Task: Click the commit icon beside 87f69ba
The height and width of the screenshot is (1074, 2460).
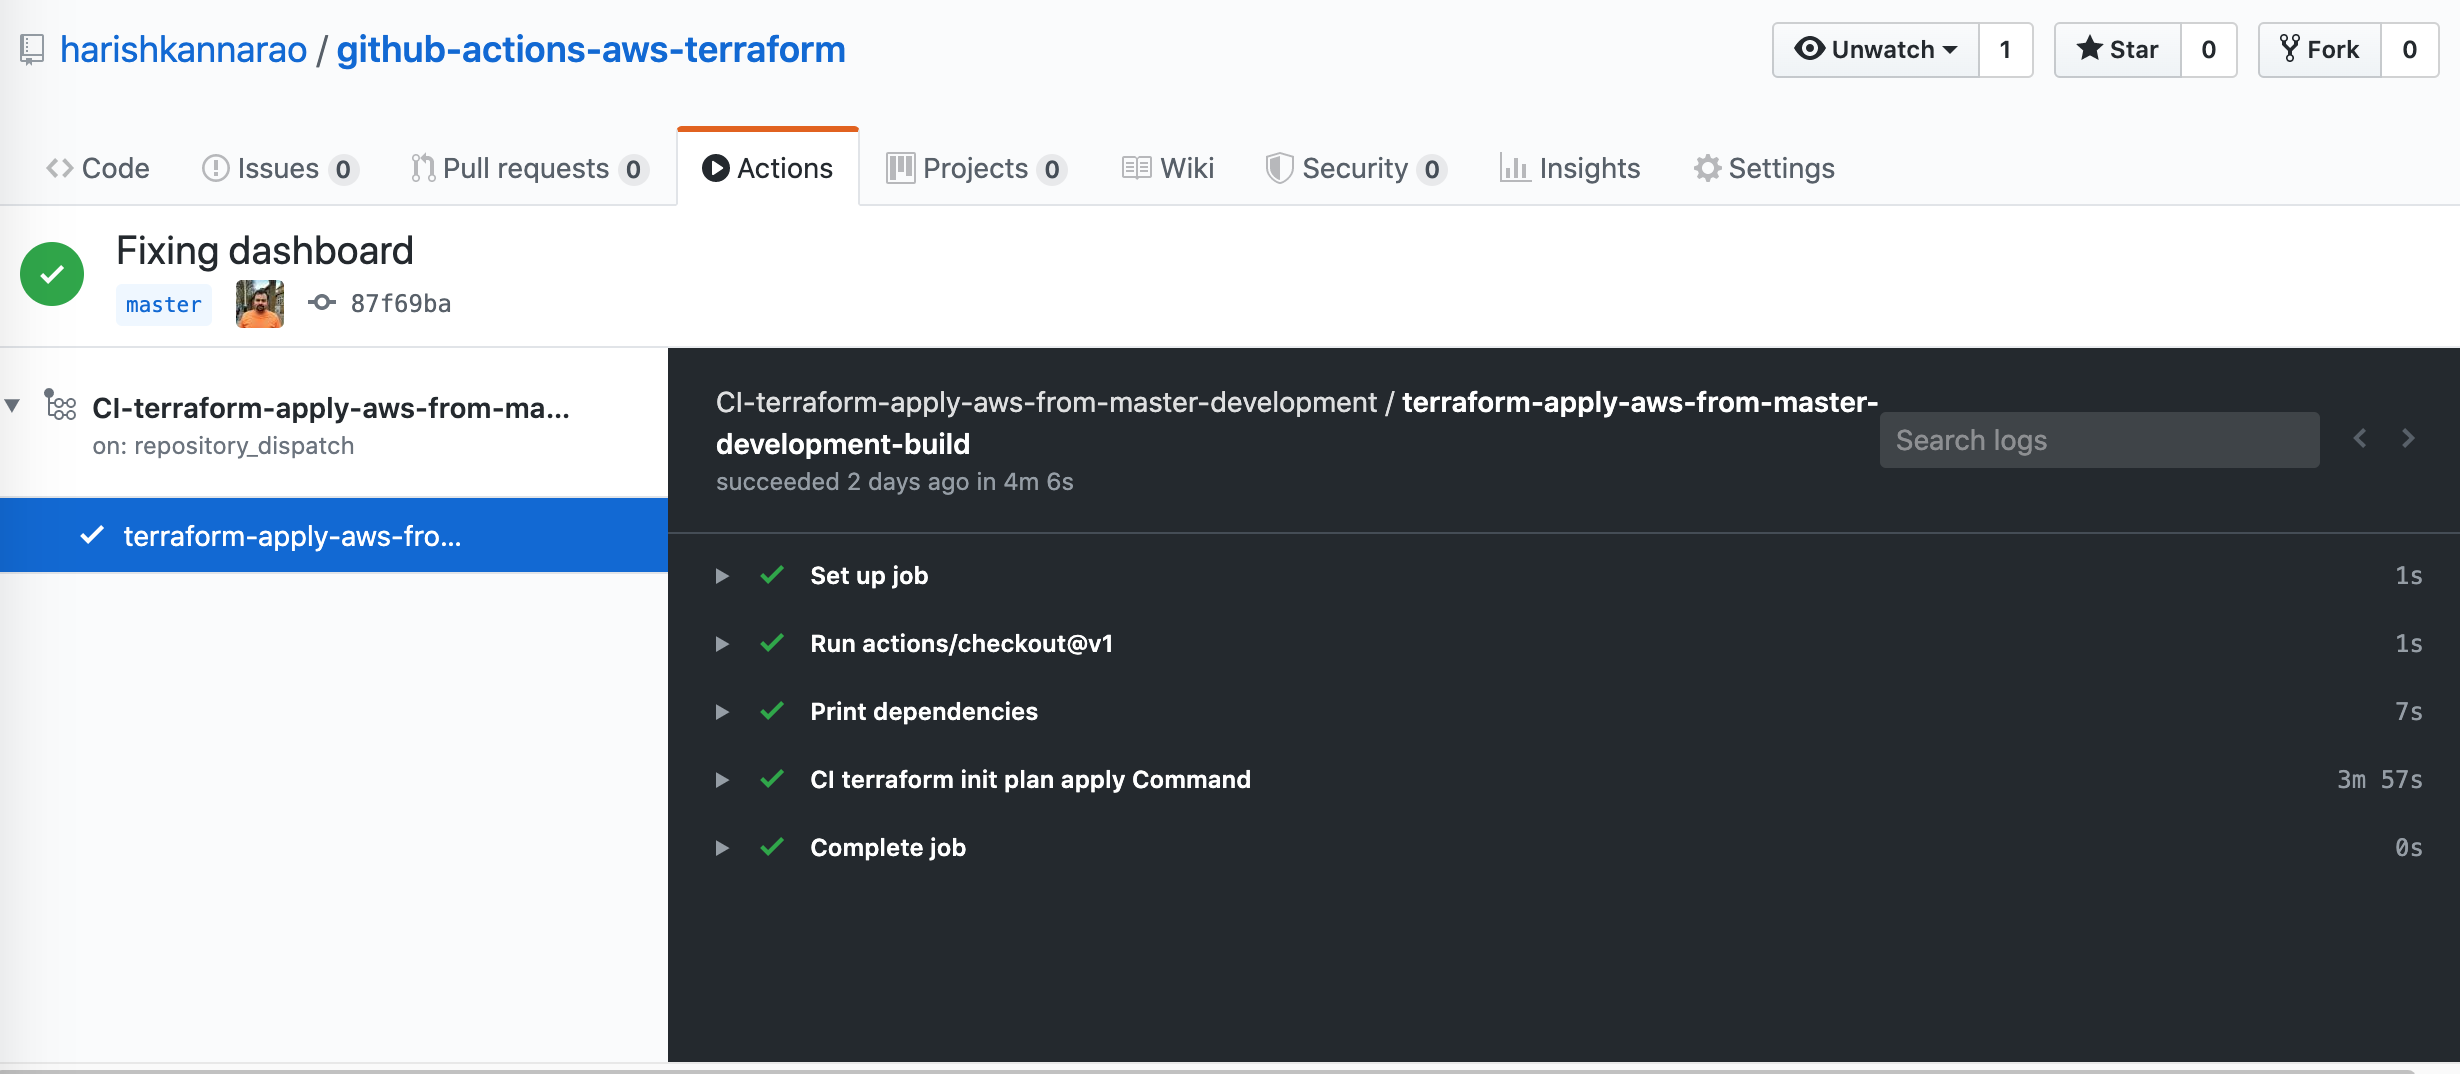Action: point(321,302)
